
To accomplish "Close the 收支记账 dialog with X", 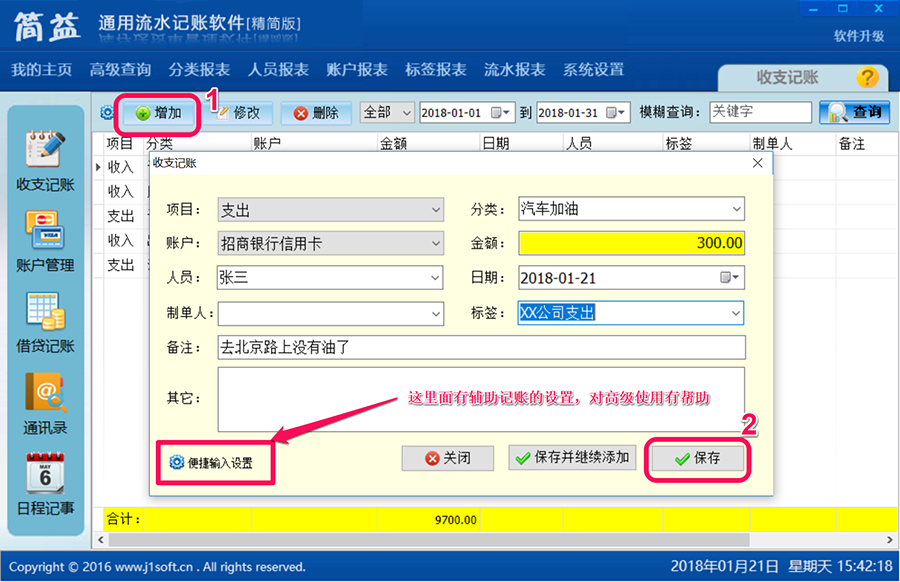I will [x=758, y=163].
